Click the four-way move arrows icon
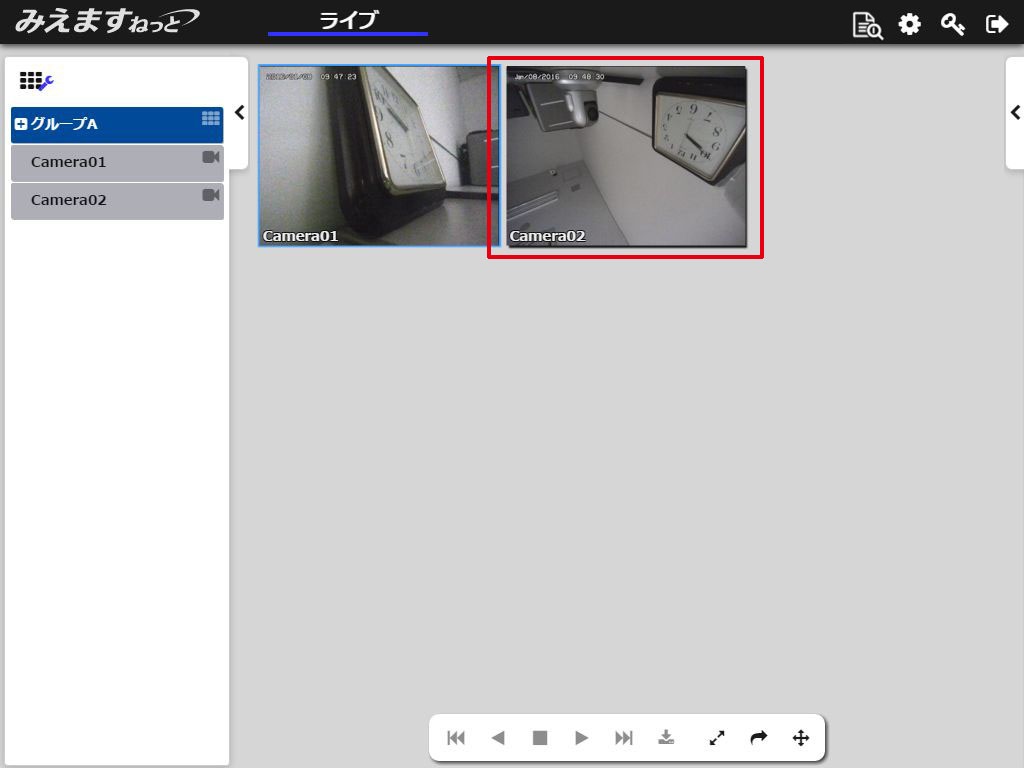 coord(800,738)
